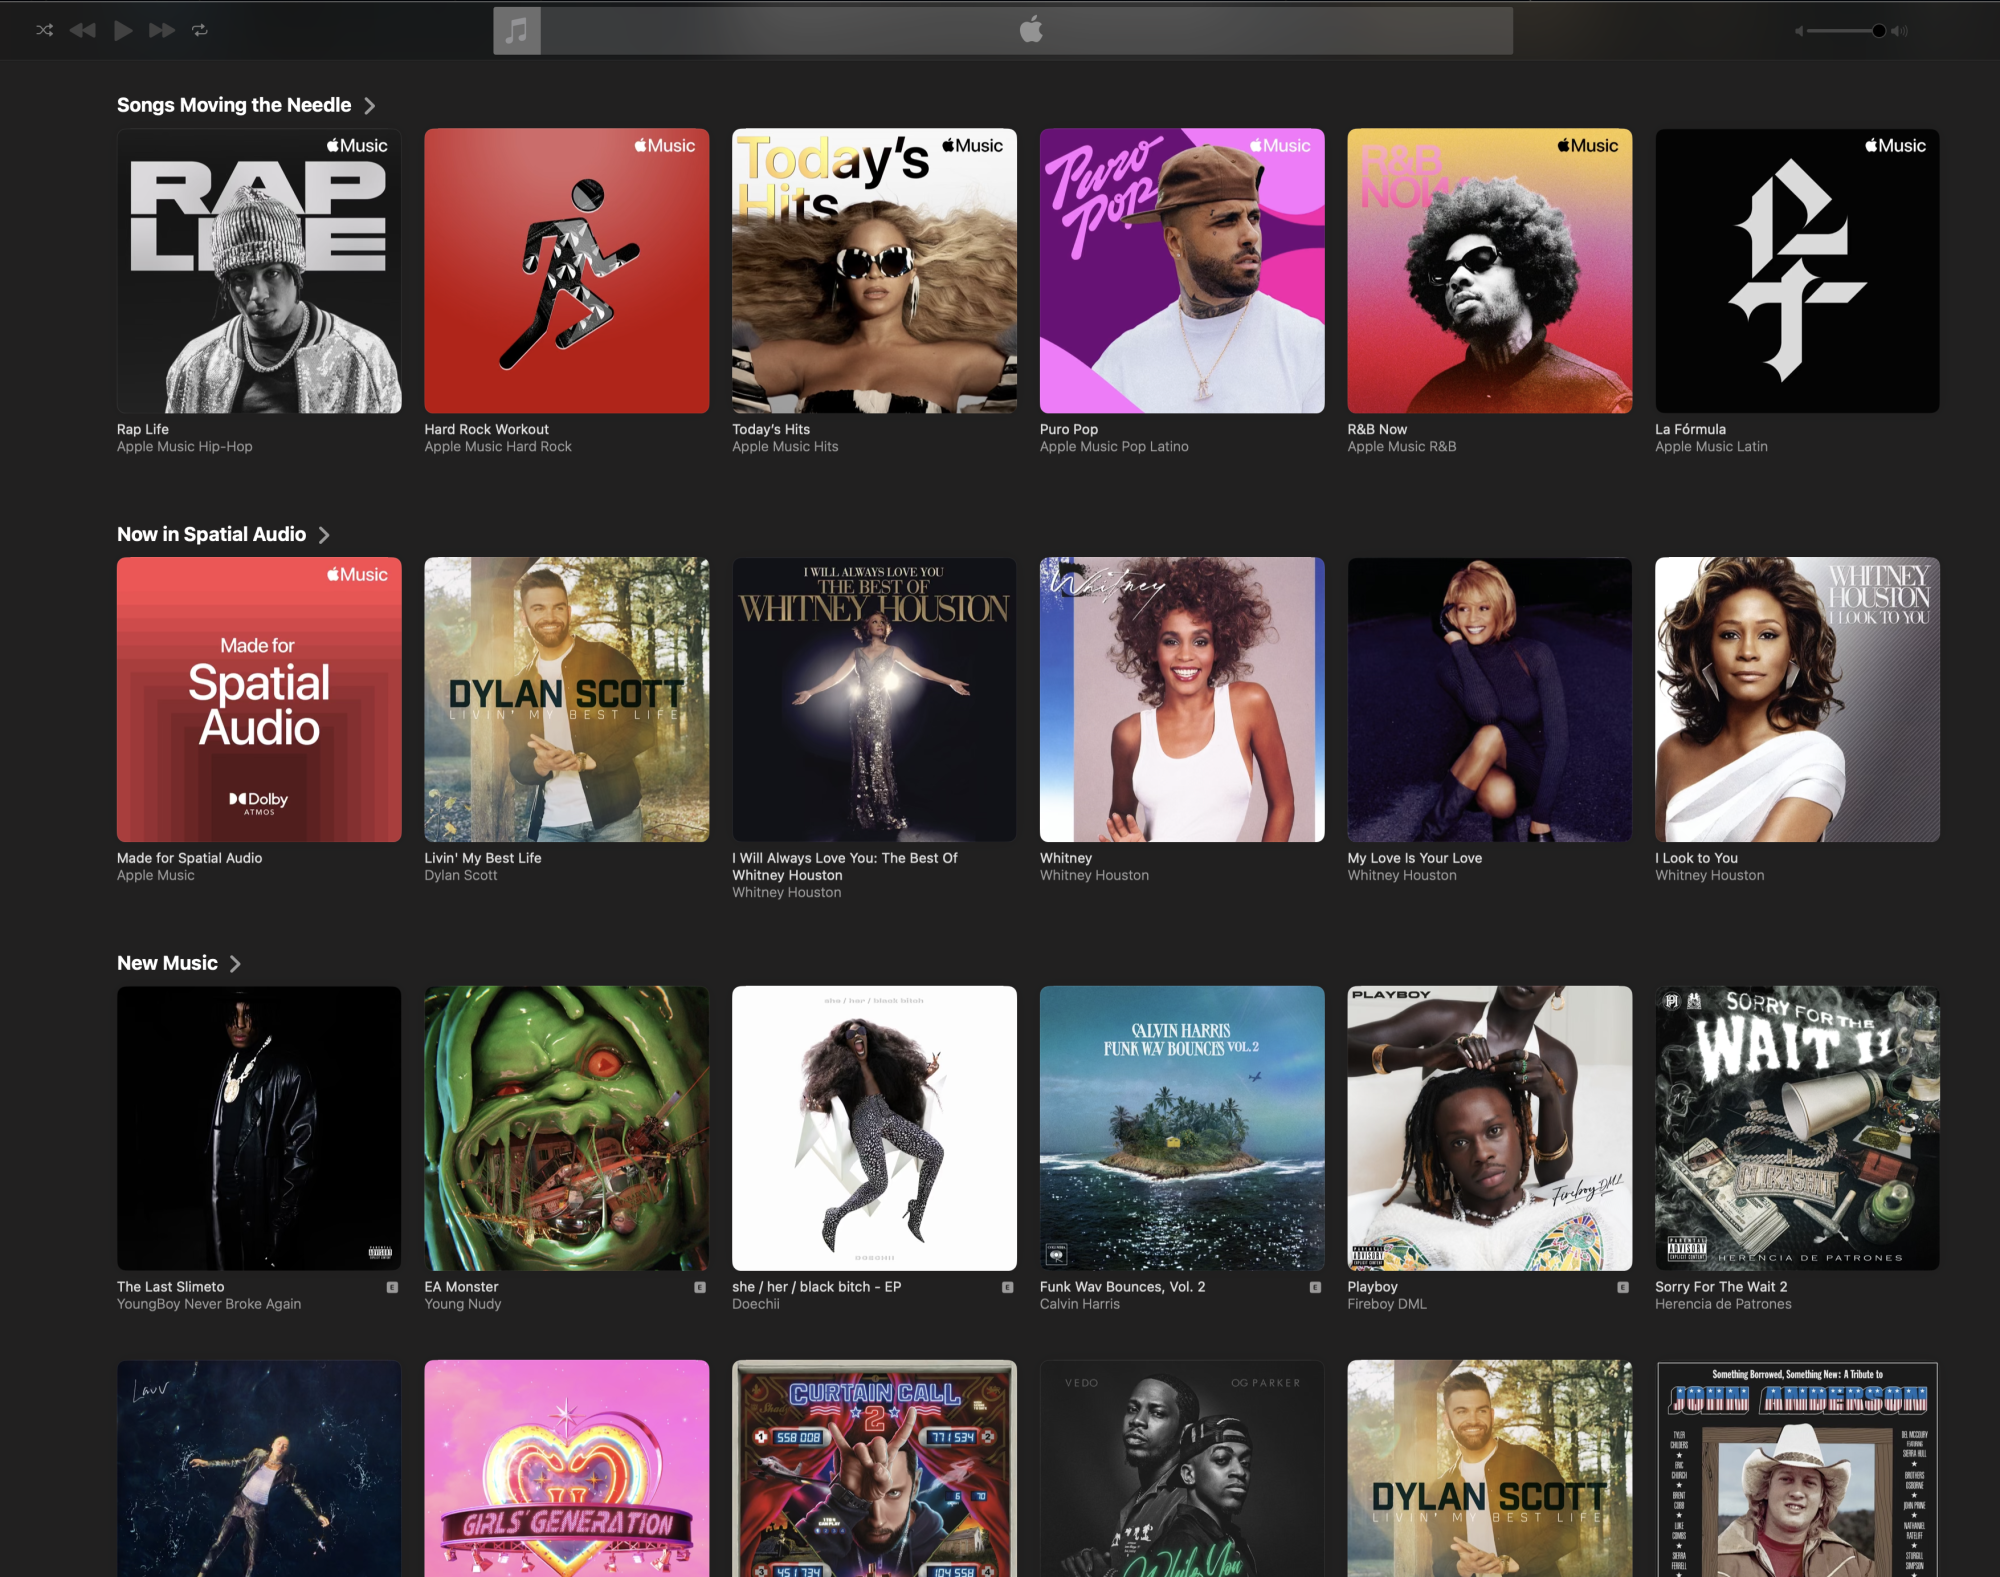Click explicit badge beside Funk Wav Bounces

(x=1315, y=1288)
